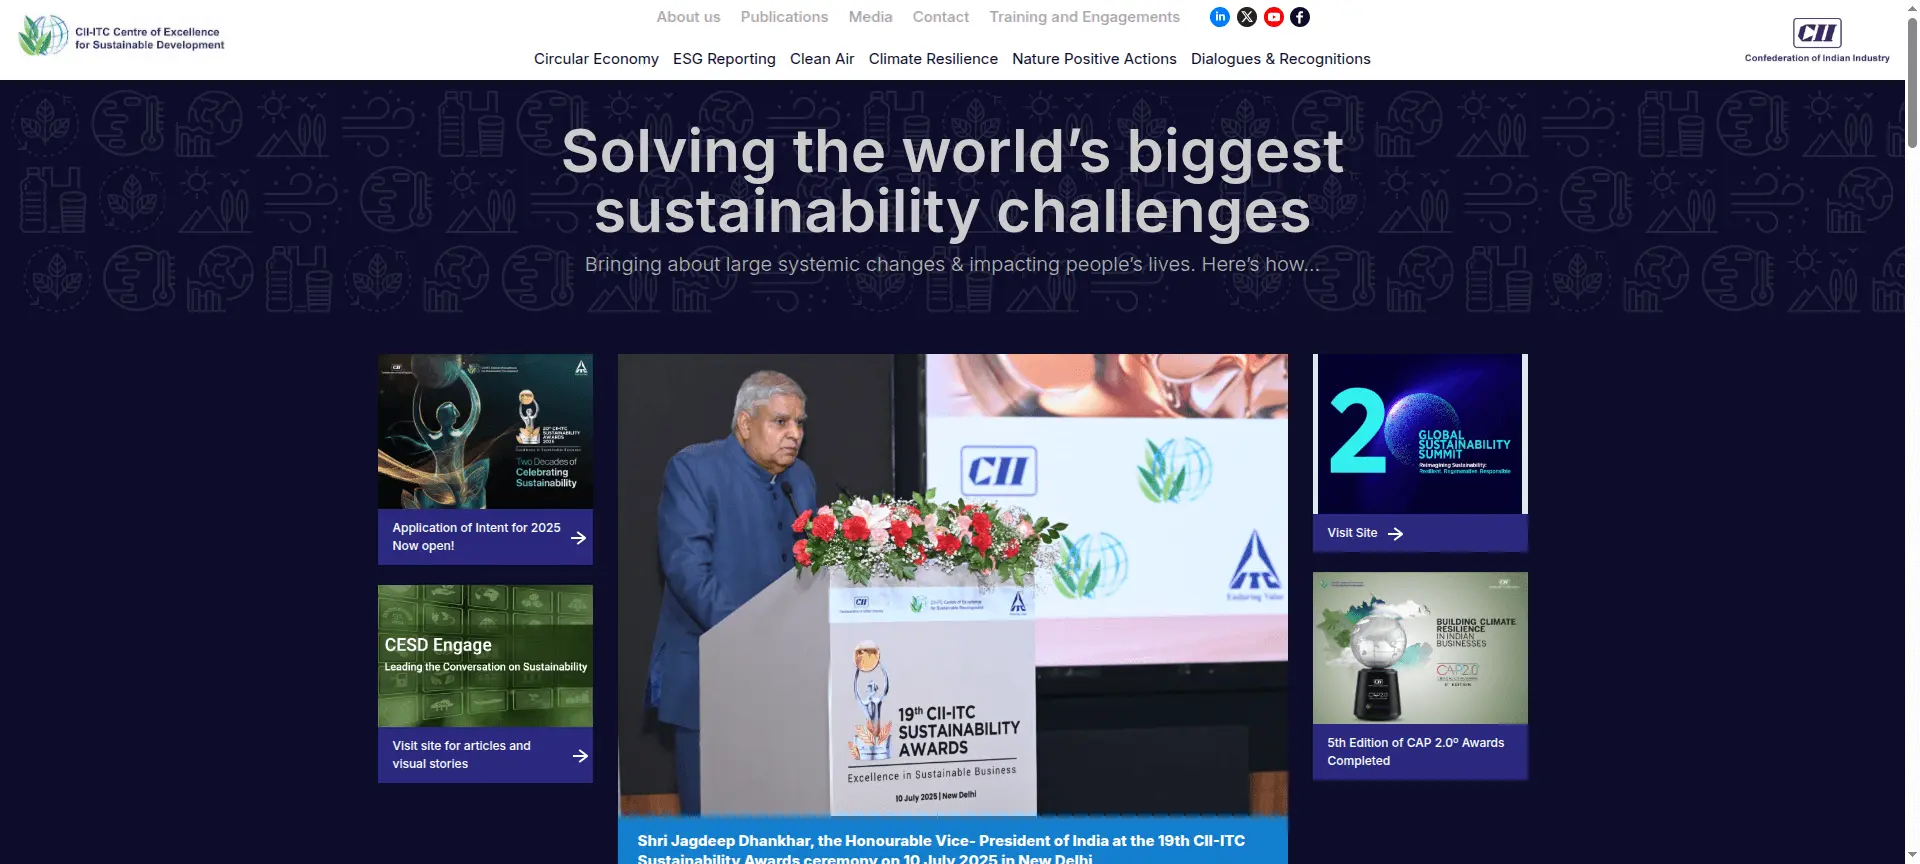The width and height of the screenshot is (1920, 864).
Task: Open the Facebook social icon
Action: [1300, 17]
